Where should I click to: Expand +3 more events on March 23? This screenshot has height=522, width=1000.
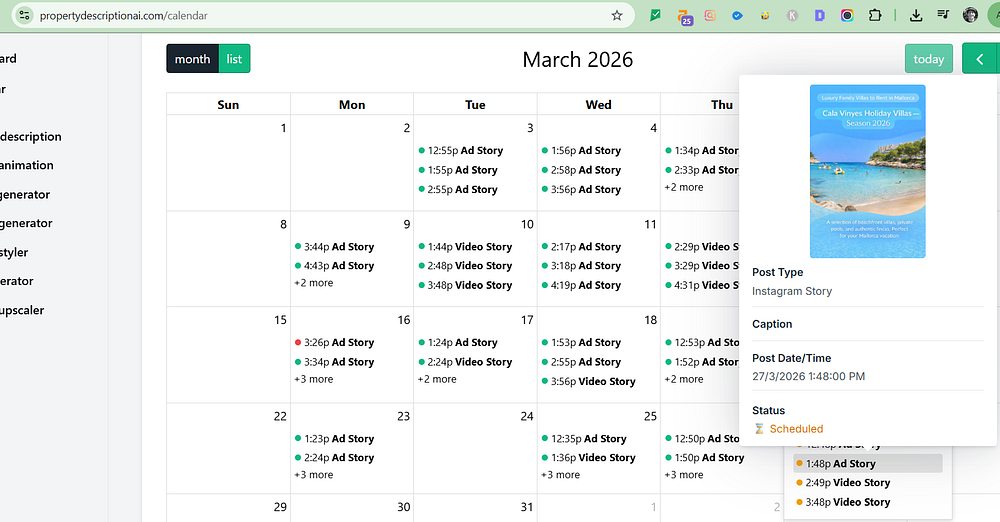pyautogui.click(x=313, y=475)
